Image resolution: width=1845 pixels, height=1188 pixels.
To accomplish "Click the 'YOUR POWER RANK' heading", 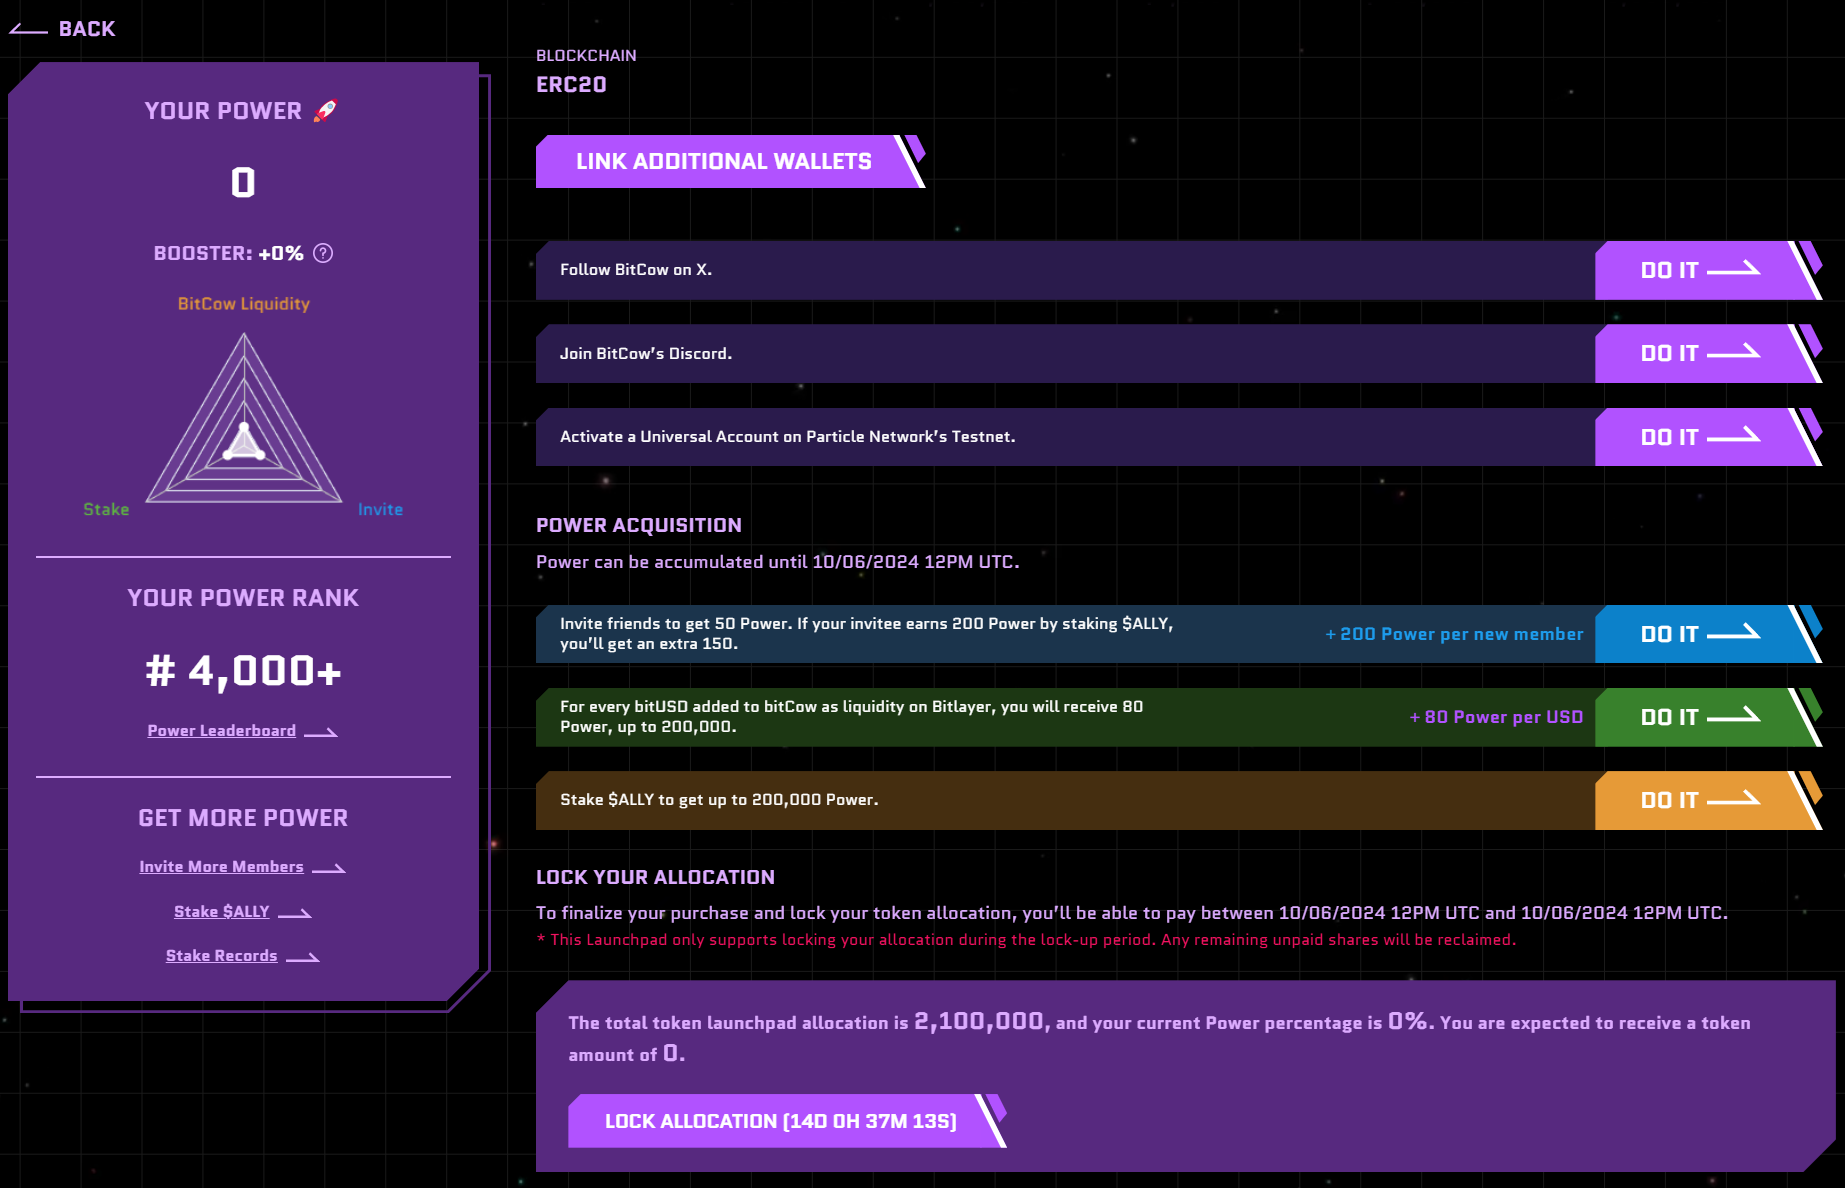I will pos(243,598).
